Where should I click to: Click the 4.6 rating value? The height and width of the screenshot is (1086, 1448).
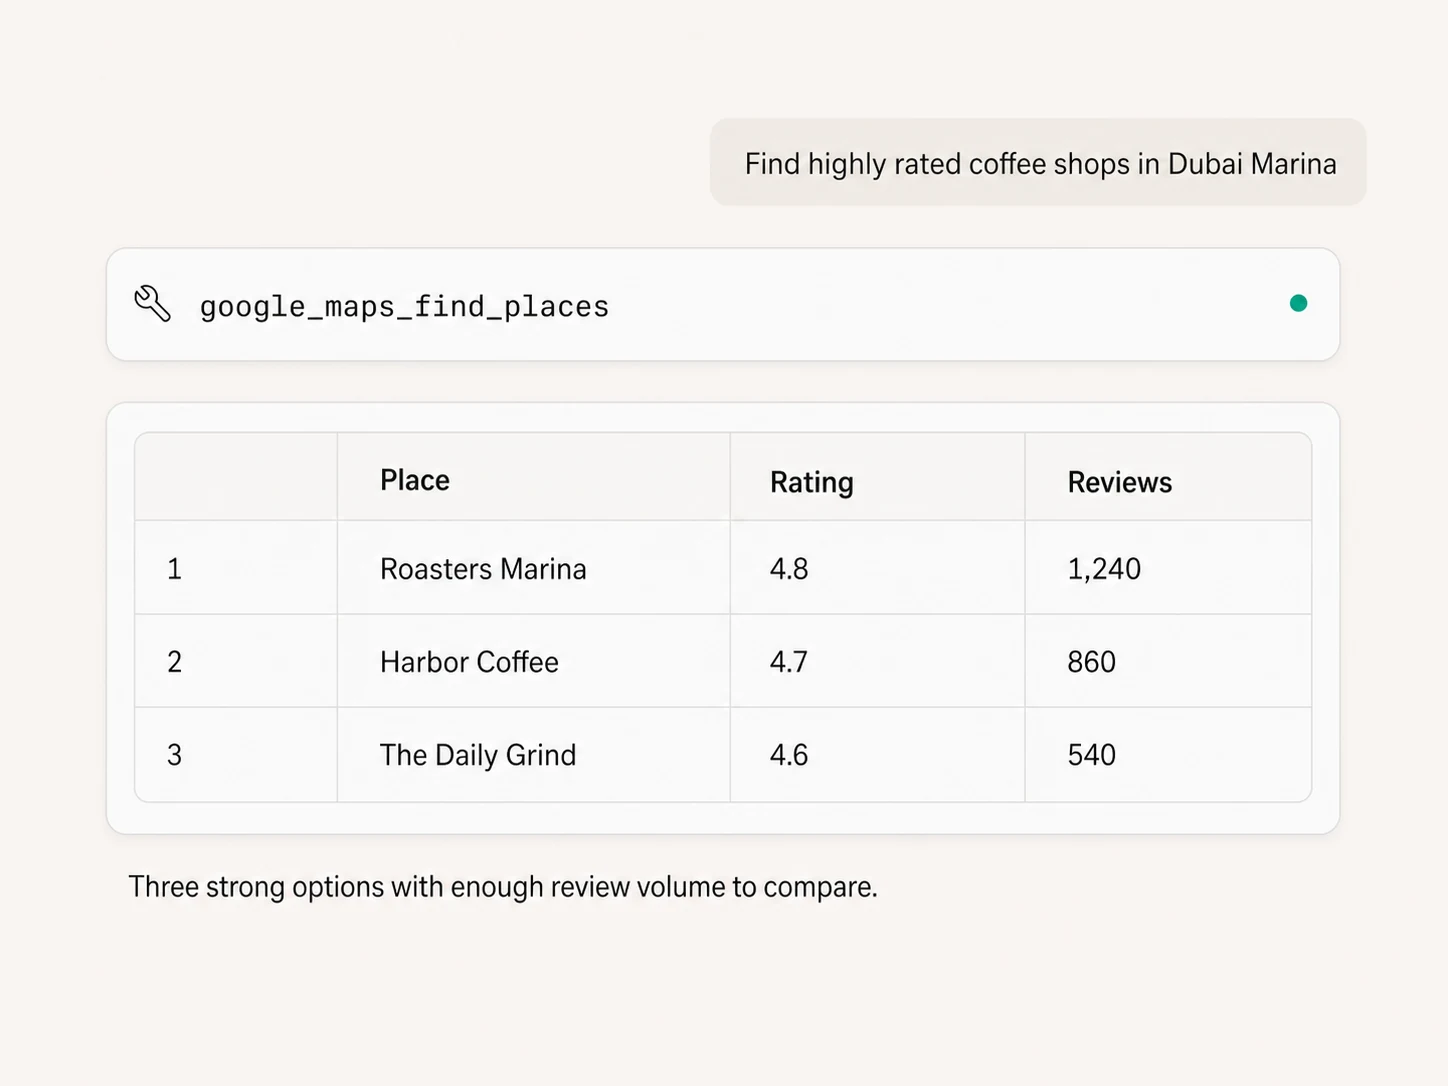click(789, 755)
